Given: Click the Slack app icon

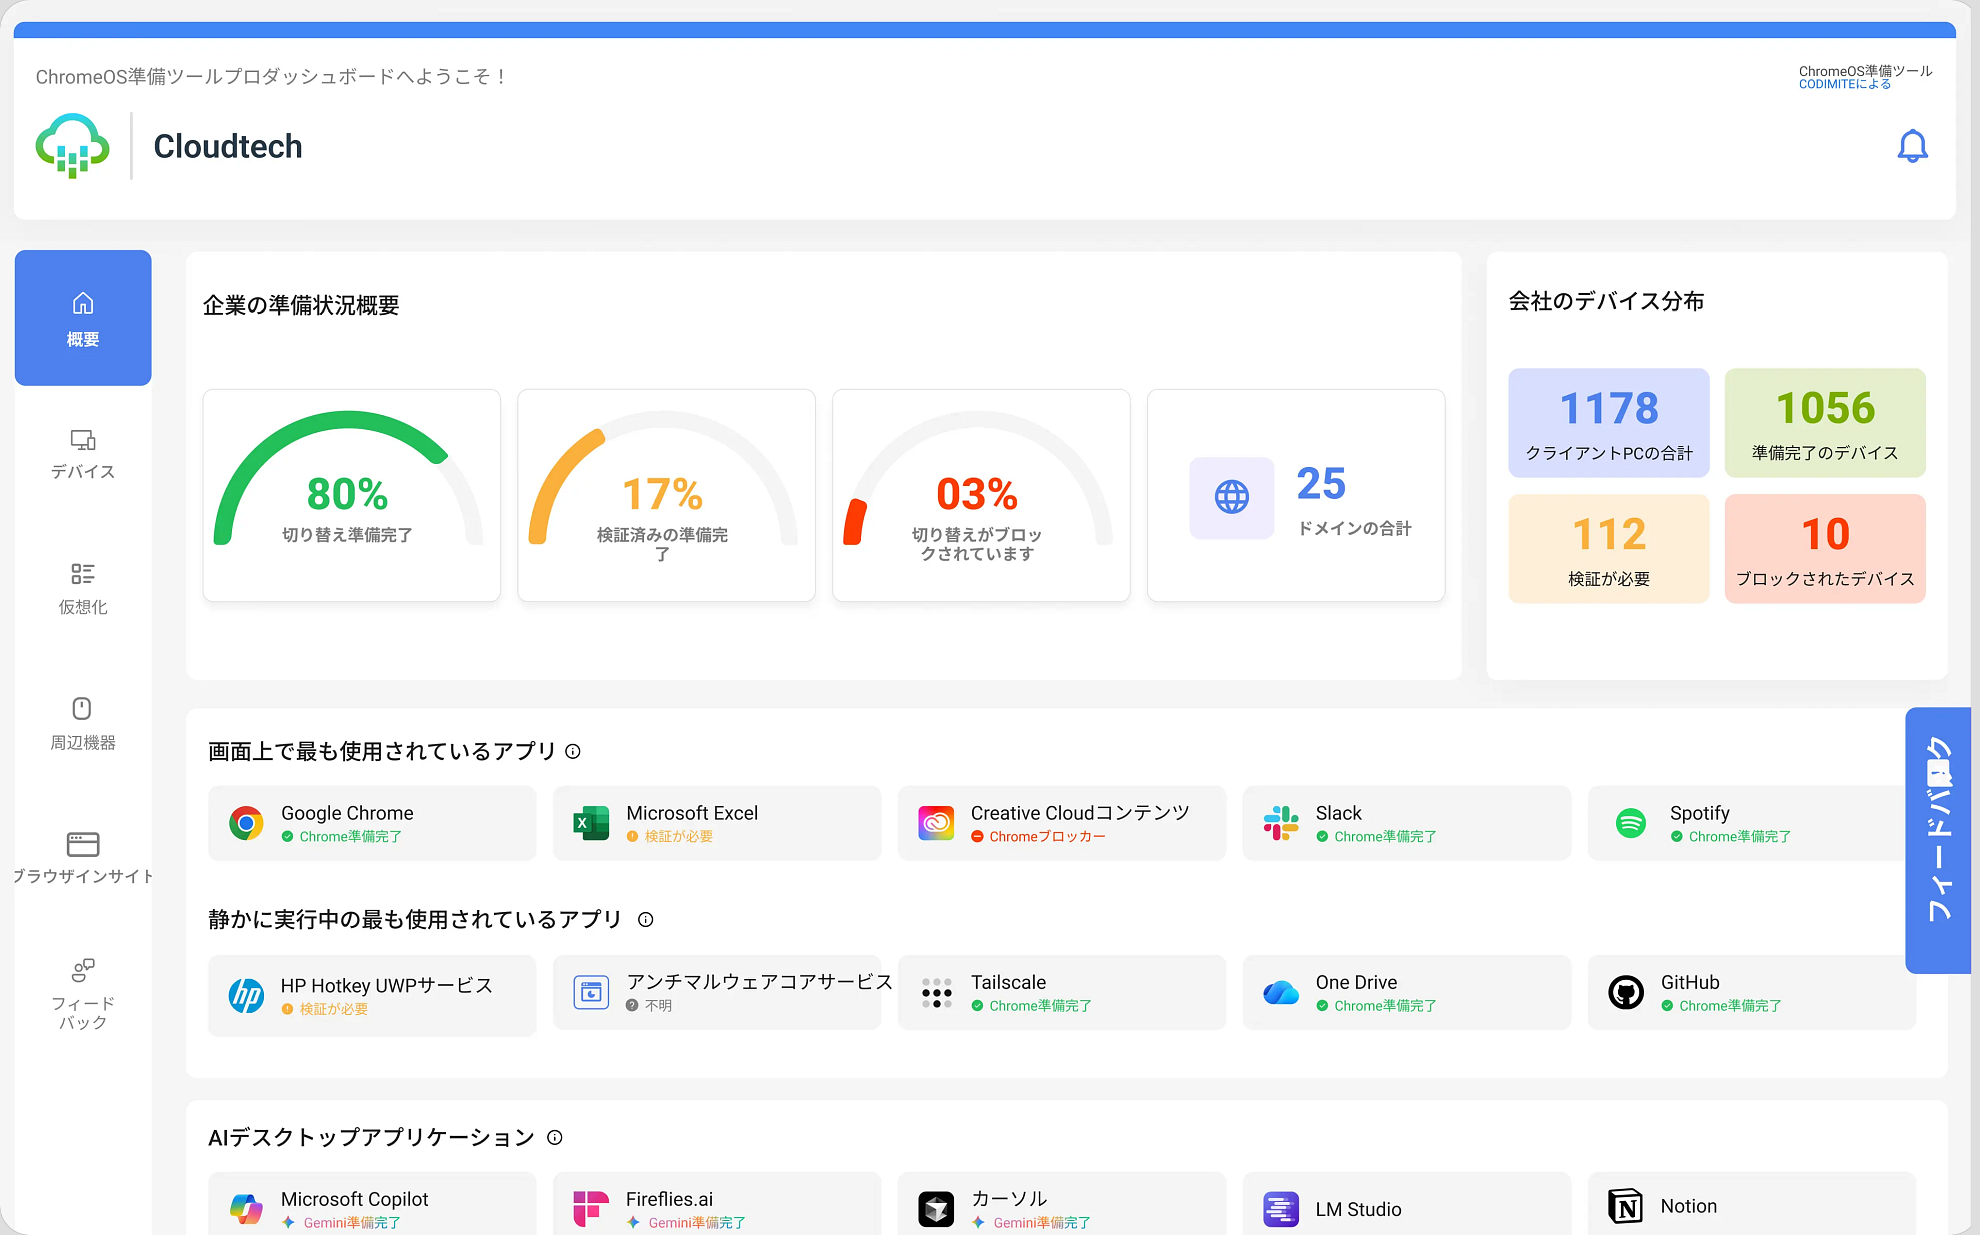Looking at the screenshot, I should [x=1281, y=823].
